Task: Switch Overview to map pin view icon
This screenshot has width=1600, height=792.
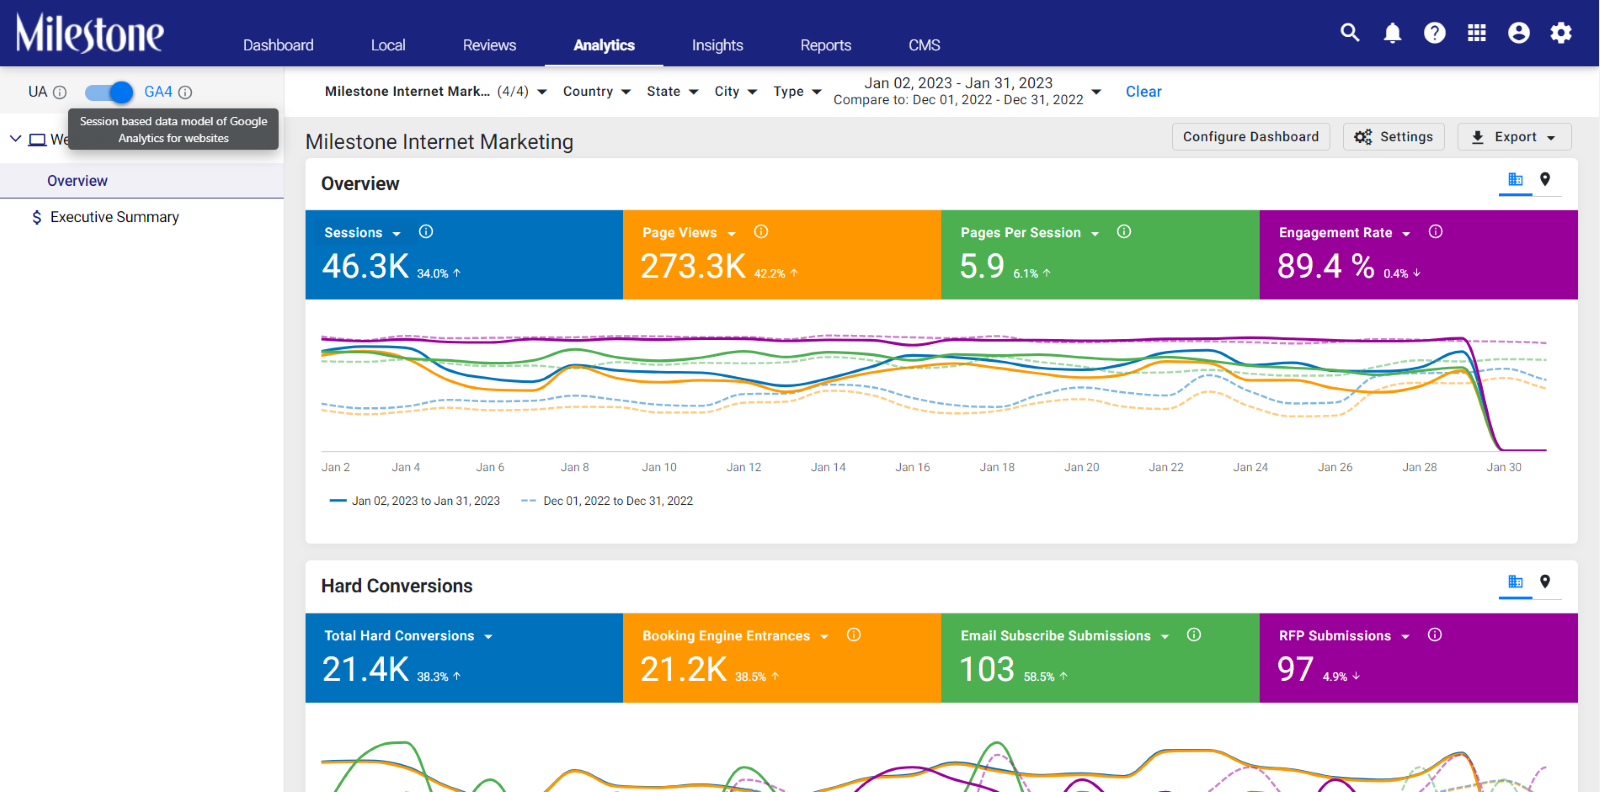Action: [1545, 180]
